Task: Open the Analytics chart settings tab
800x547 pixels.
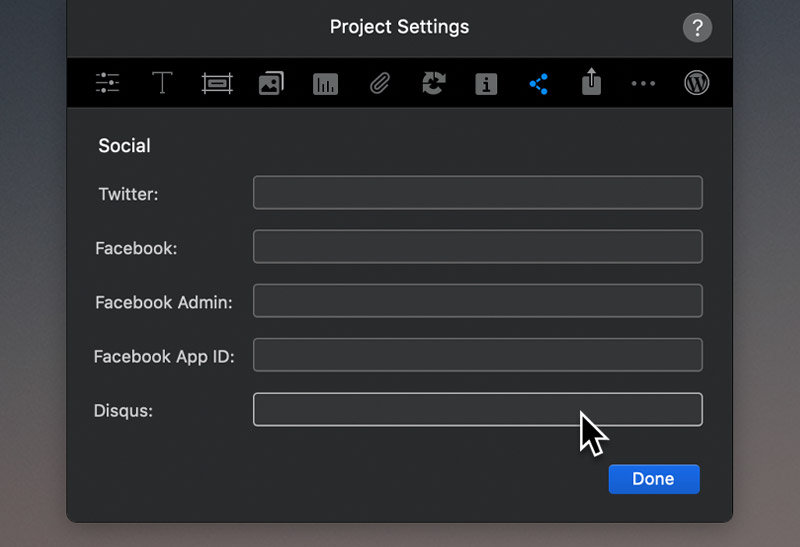Action: pyautogui.click(x=326, y=84)
